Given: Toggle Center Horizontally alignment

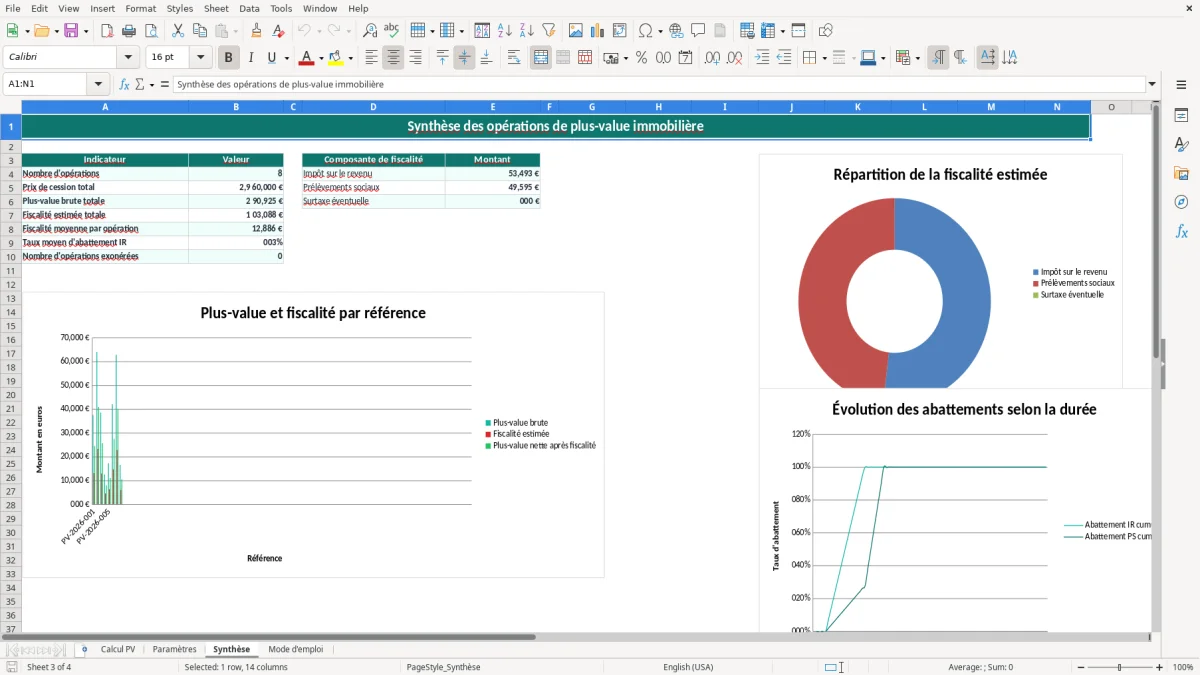Looking at the screenshot, I should click(393, 57).
